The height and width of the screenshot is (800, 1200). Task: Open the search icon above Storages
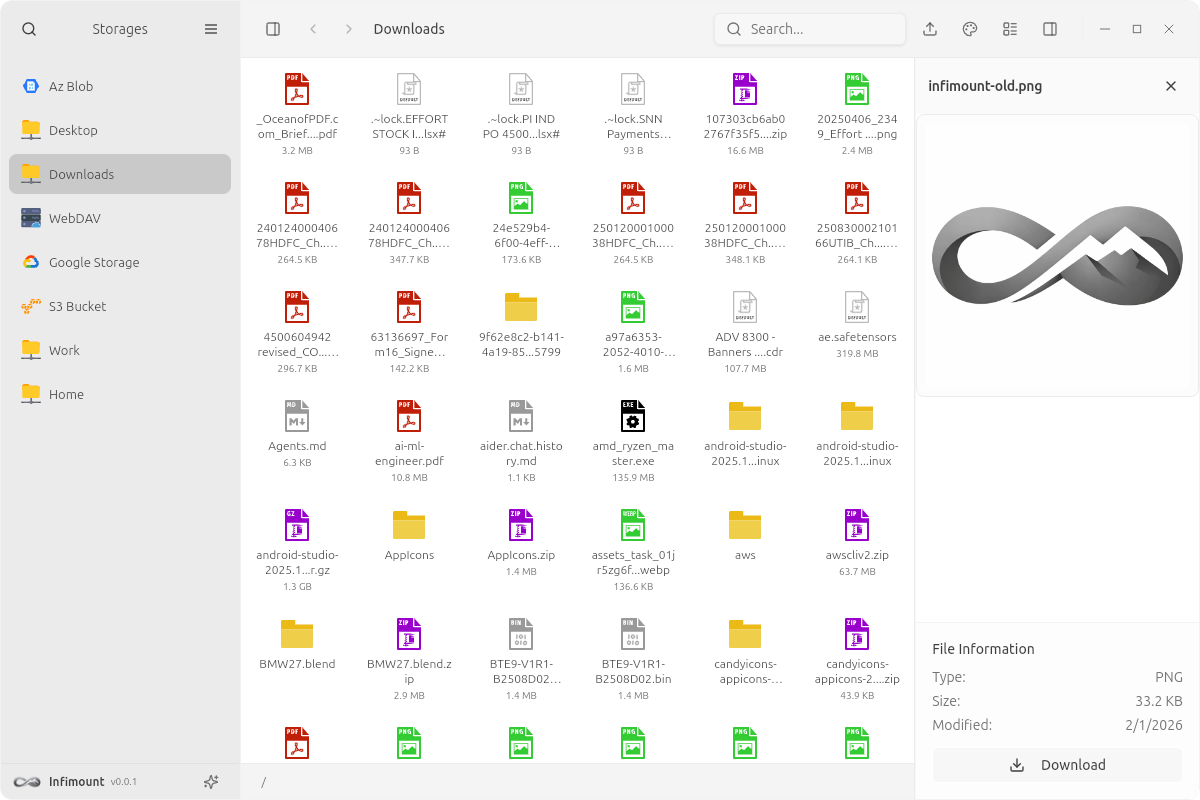(29, 29)
